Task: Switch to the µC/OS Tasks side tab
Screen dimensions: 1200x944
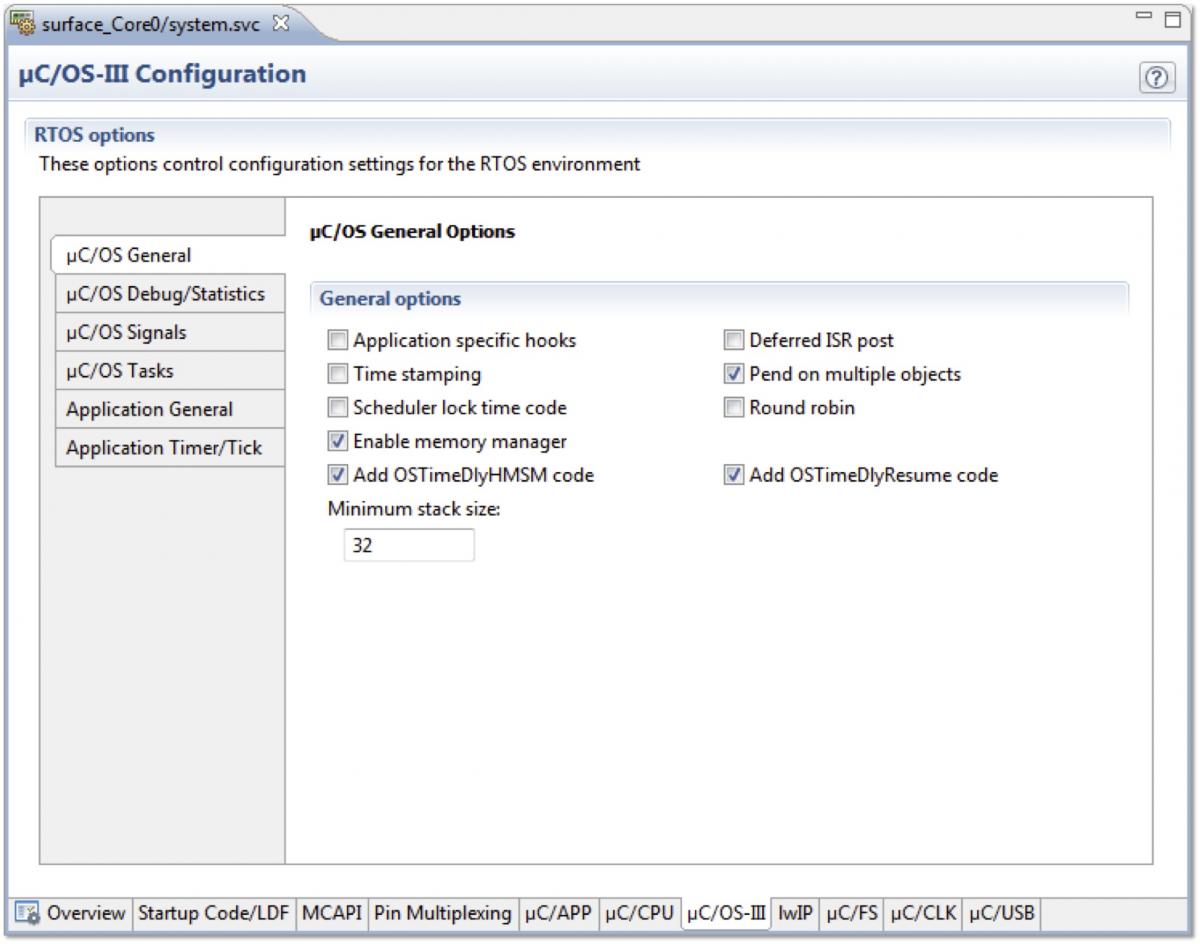Action: click(x=170, y=371)
